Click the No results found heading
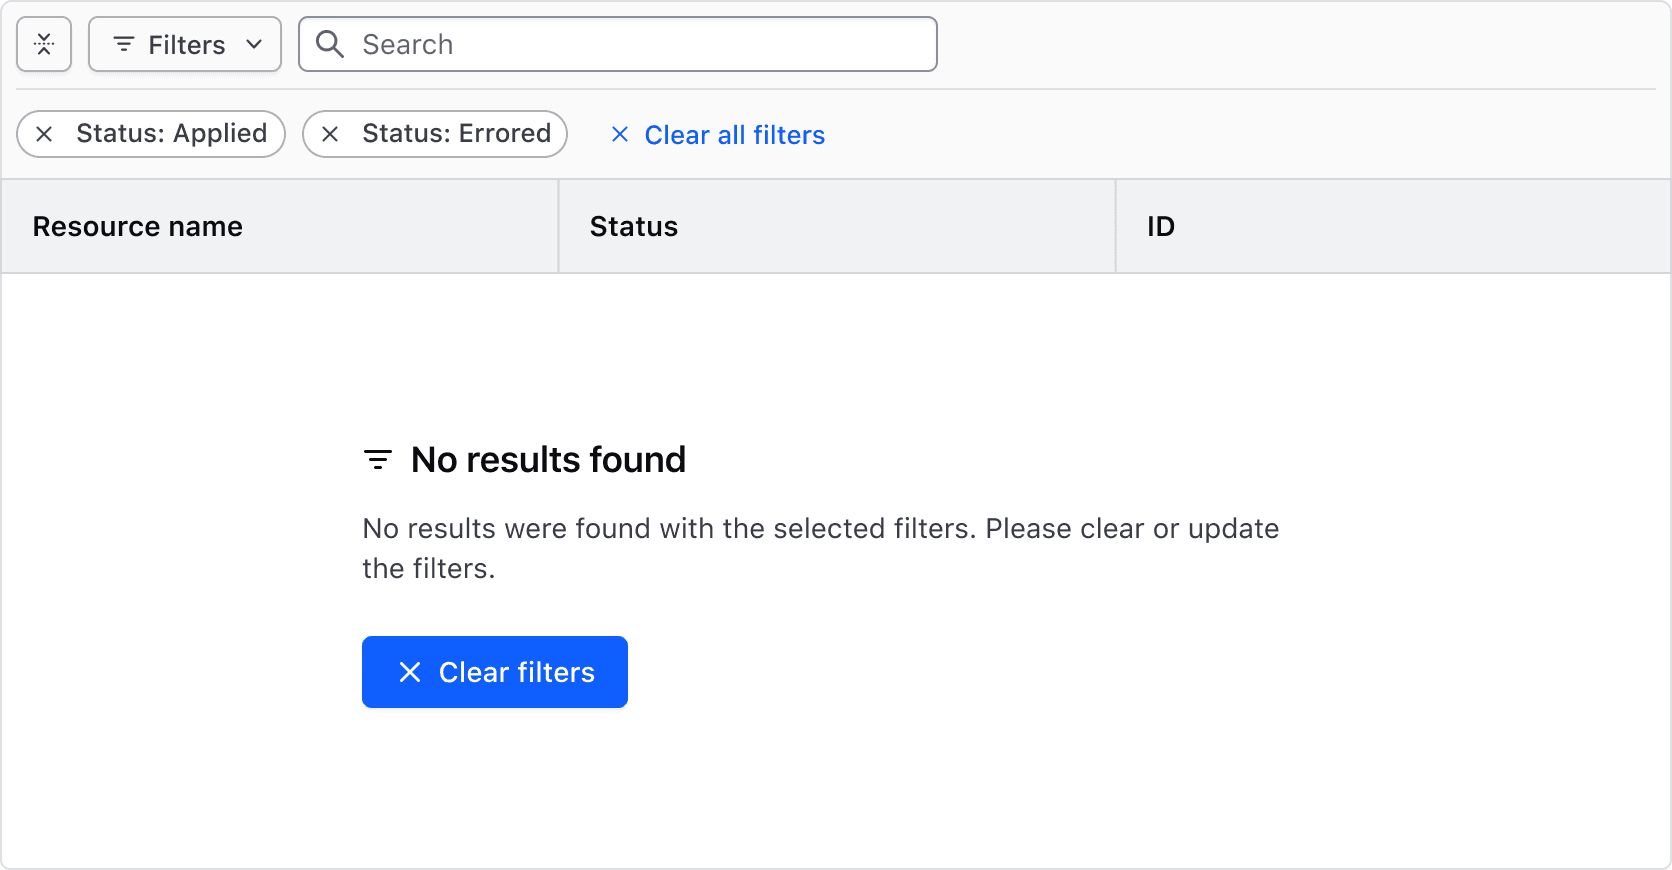Viewport: 1672px width, 870px height. 548,459
